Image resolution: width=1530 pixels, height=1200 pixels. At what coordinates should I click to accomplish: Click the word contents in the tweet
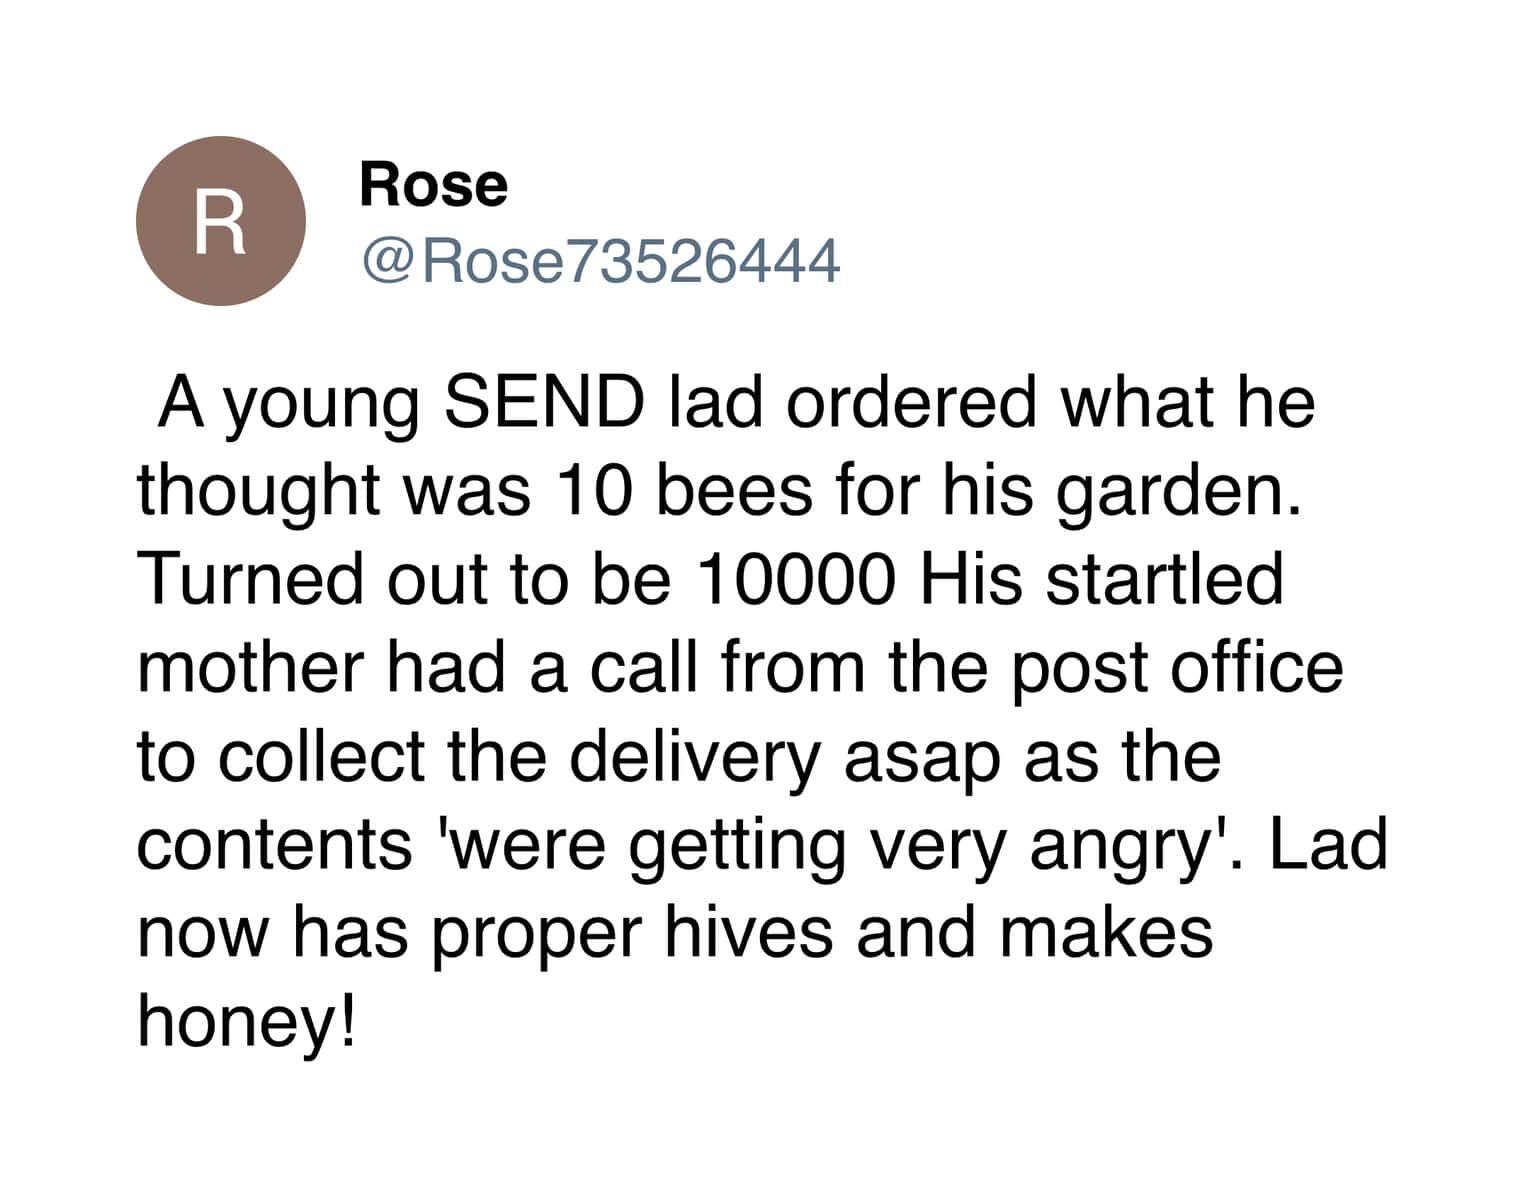click(x=274, y=845)
